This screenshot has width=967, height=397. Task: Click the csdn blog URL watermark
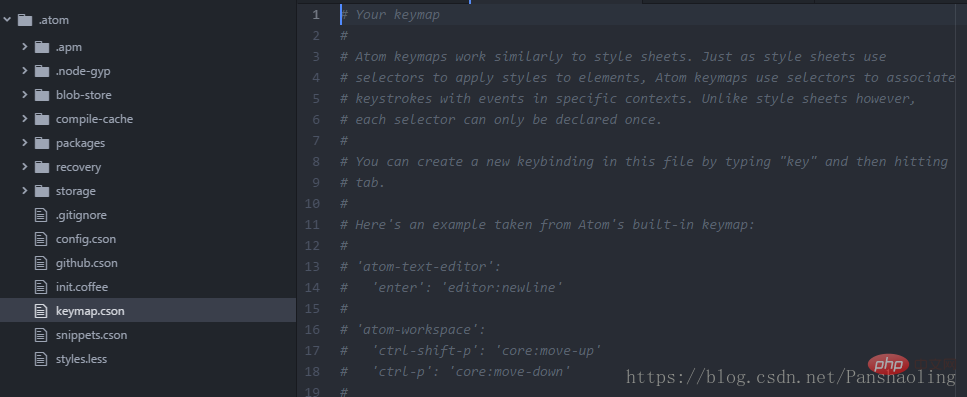791,376
